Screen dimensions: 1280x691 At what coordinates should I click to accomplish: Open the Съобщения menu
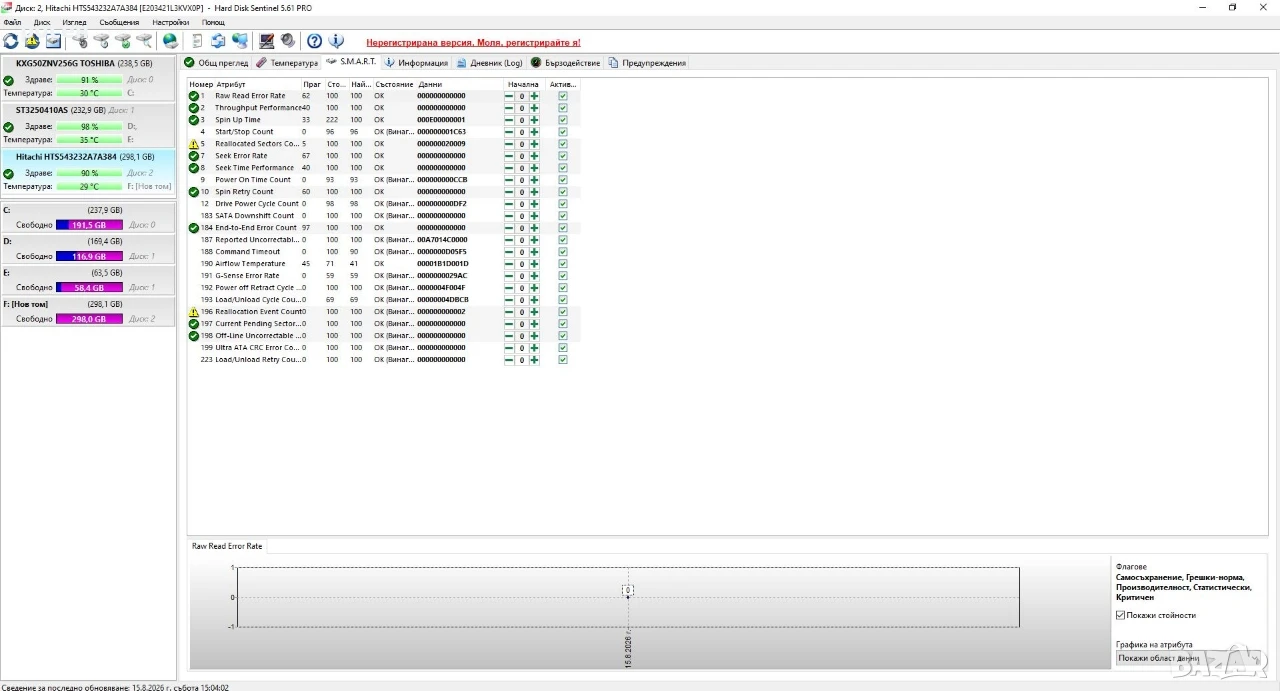pyautogui.click(x=119, y=22)
